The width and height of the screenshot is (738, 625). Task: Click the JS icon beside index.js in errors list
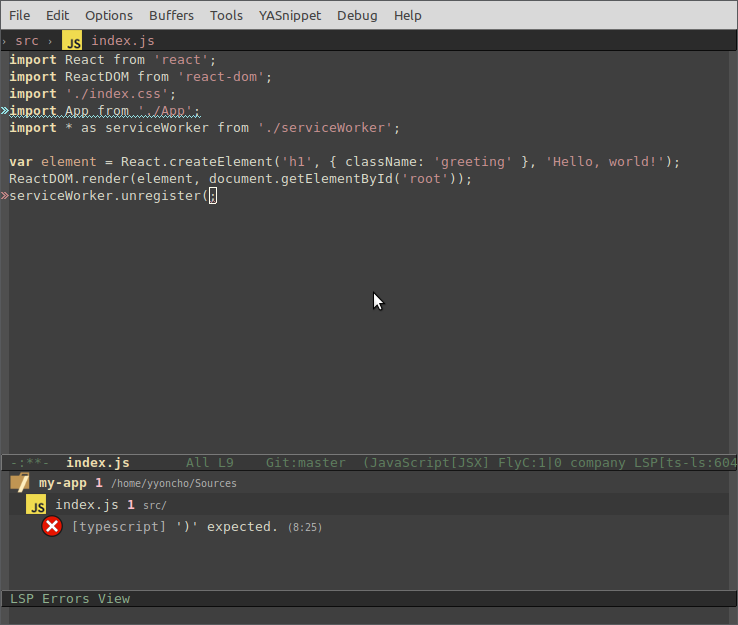37,505
